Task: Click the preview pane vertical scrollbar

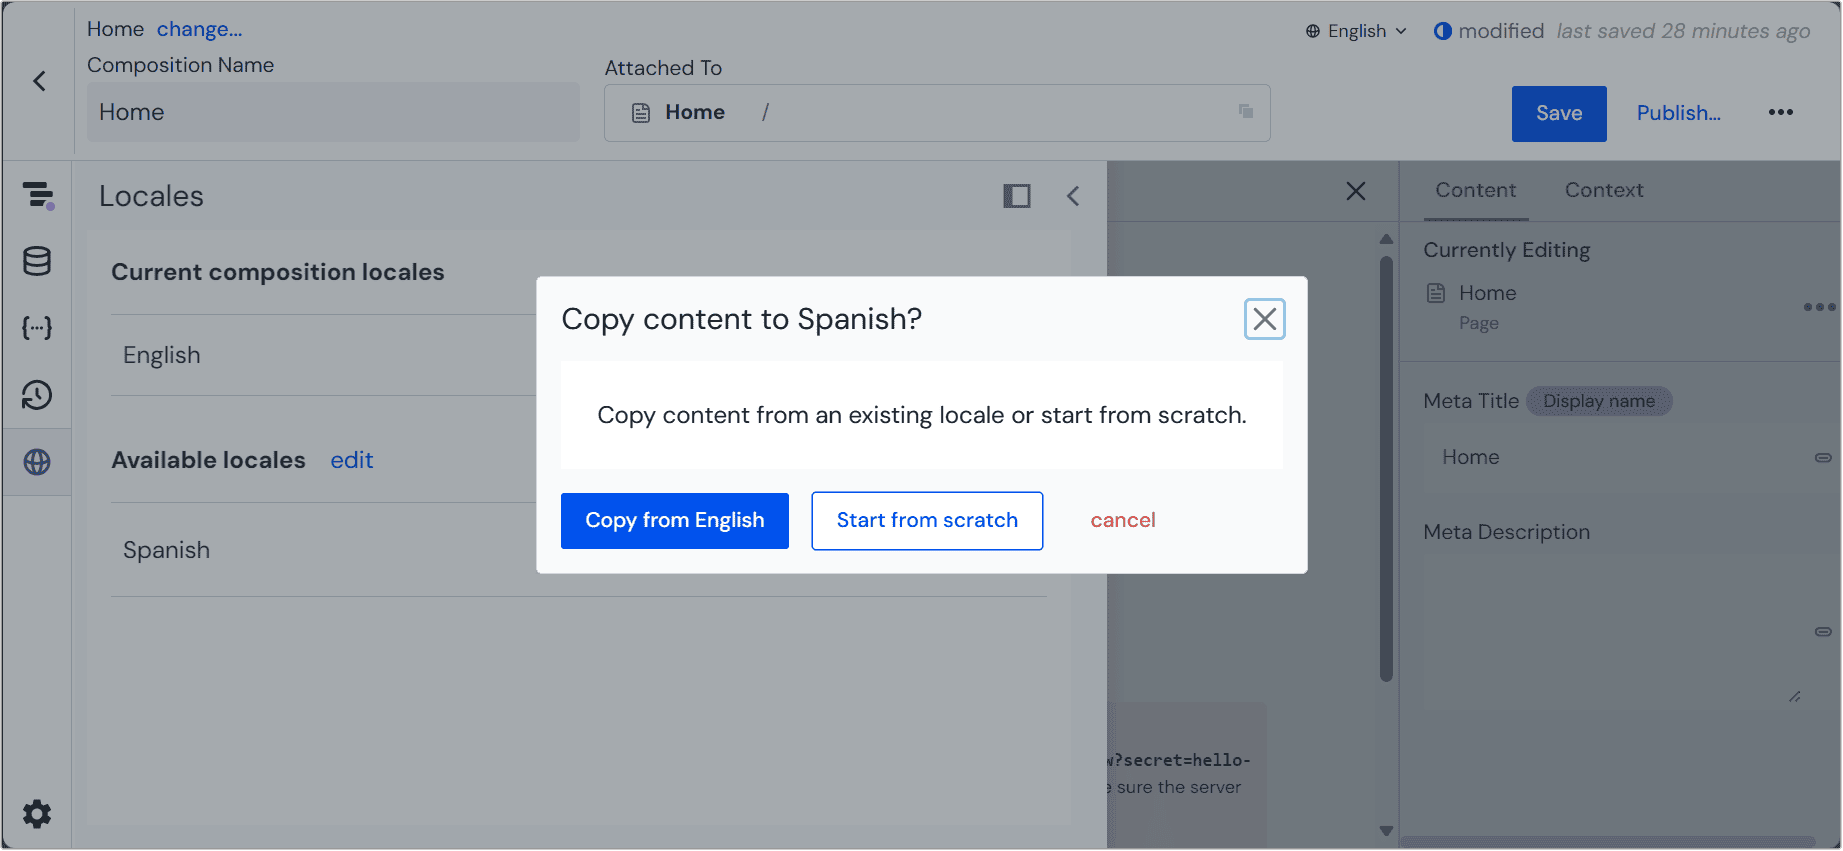Action: (1386, 470)
